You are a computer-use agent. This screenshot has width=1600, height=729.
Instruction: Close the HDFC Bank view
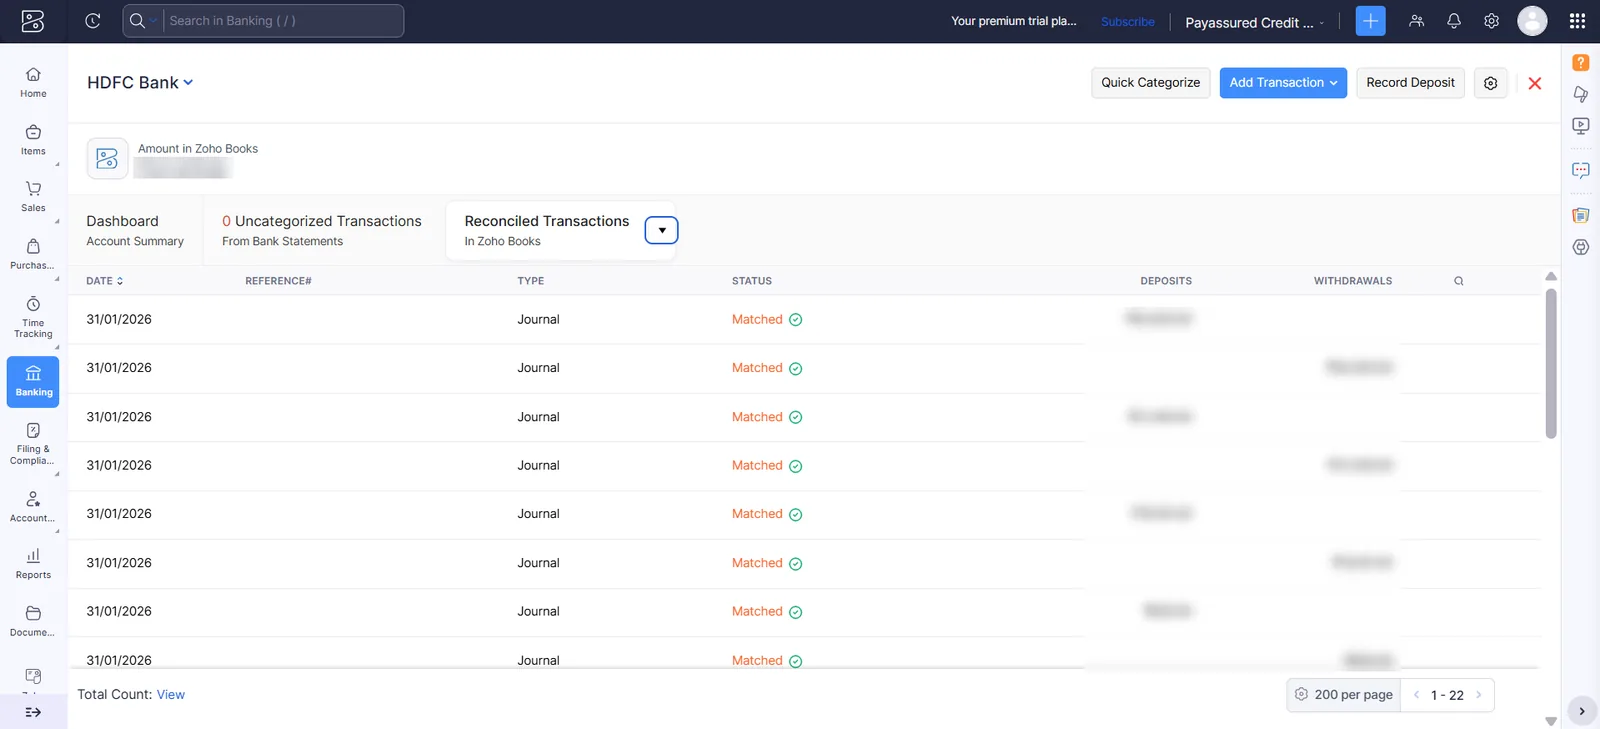(1535, 83)
